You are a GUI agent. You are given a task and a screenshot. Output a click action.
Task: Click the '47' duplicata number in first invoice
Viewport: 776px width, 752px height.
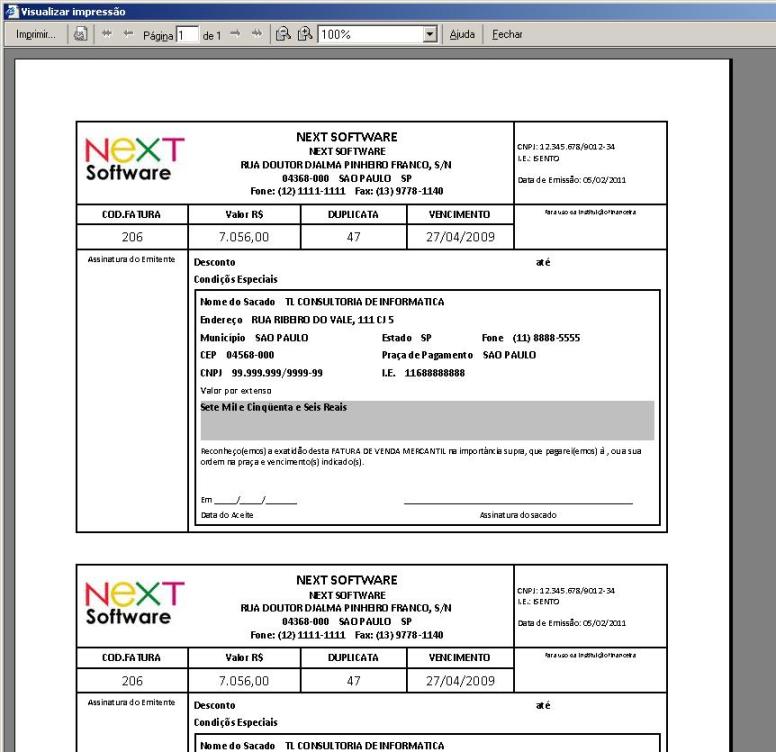pos(353,237)
